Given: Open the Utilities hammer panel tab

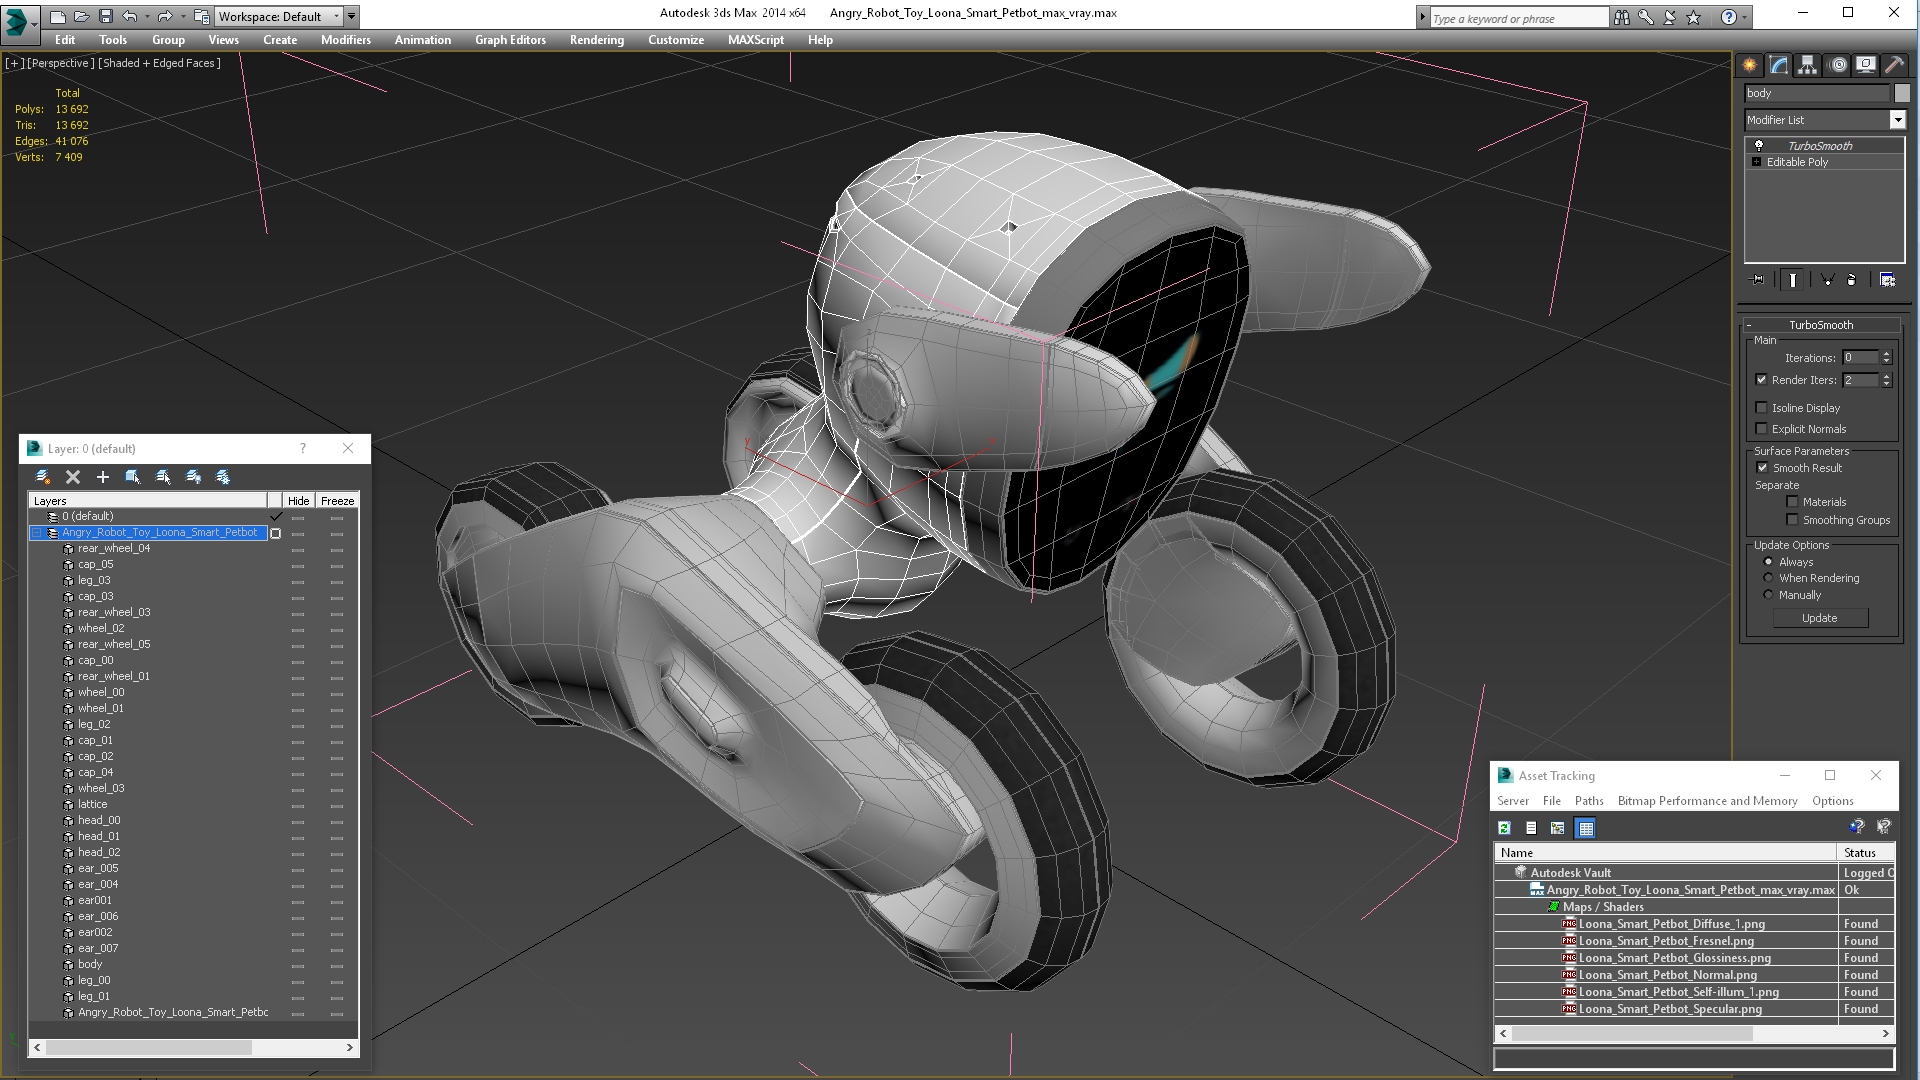Looking at the screenshot, I should click(x=1894, y=65).
